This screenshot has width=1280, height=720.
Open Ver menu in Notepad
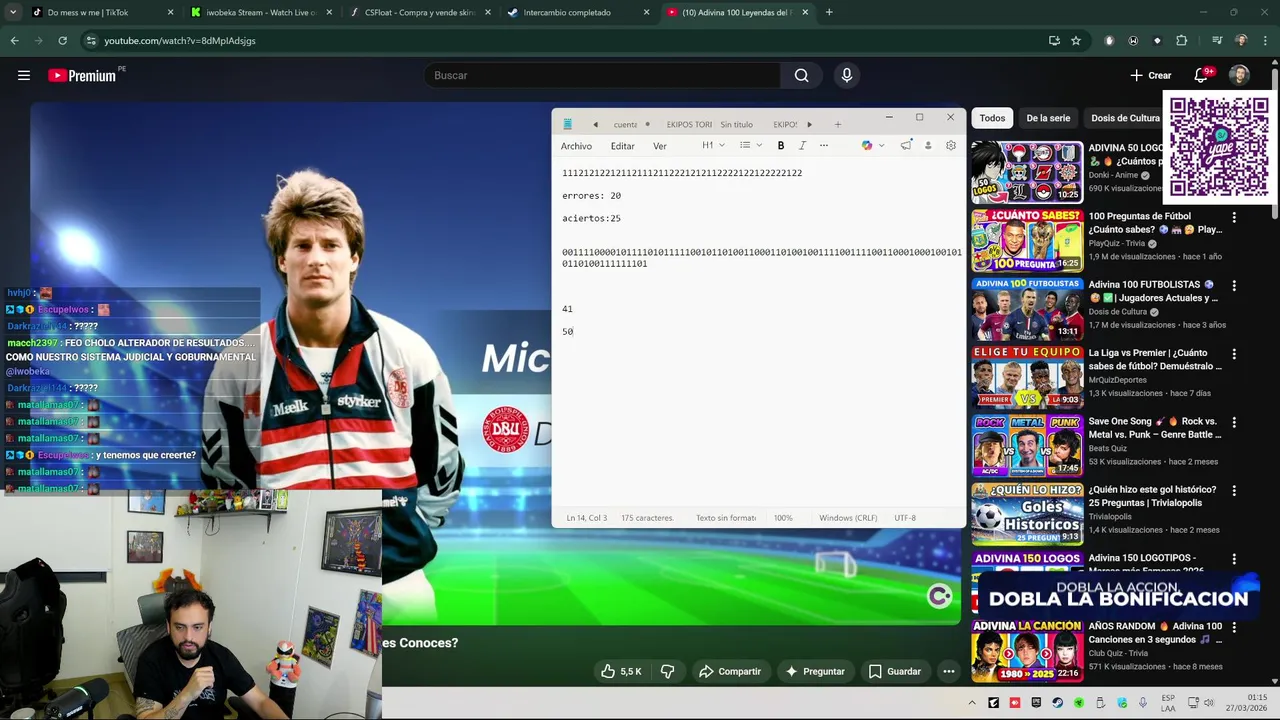coord(660,146)
